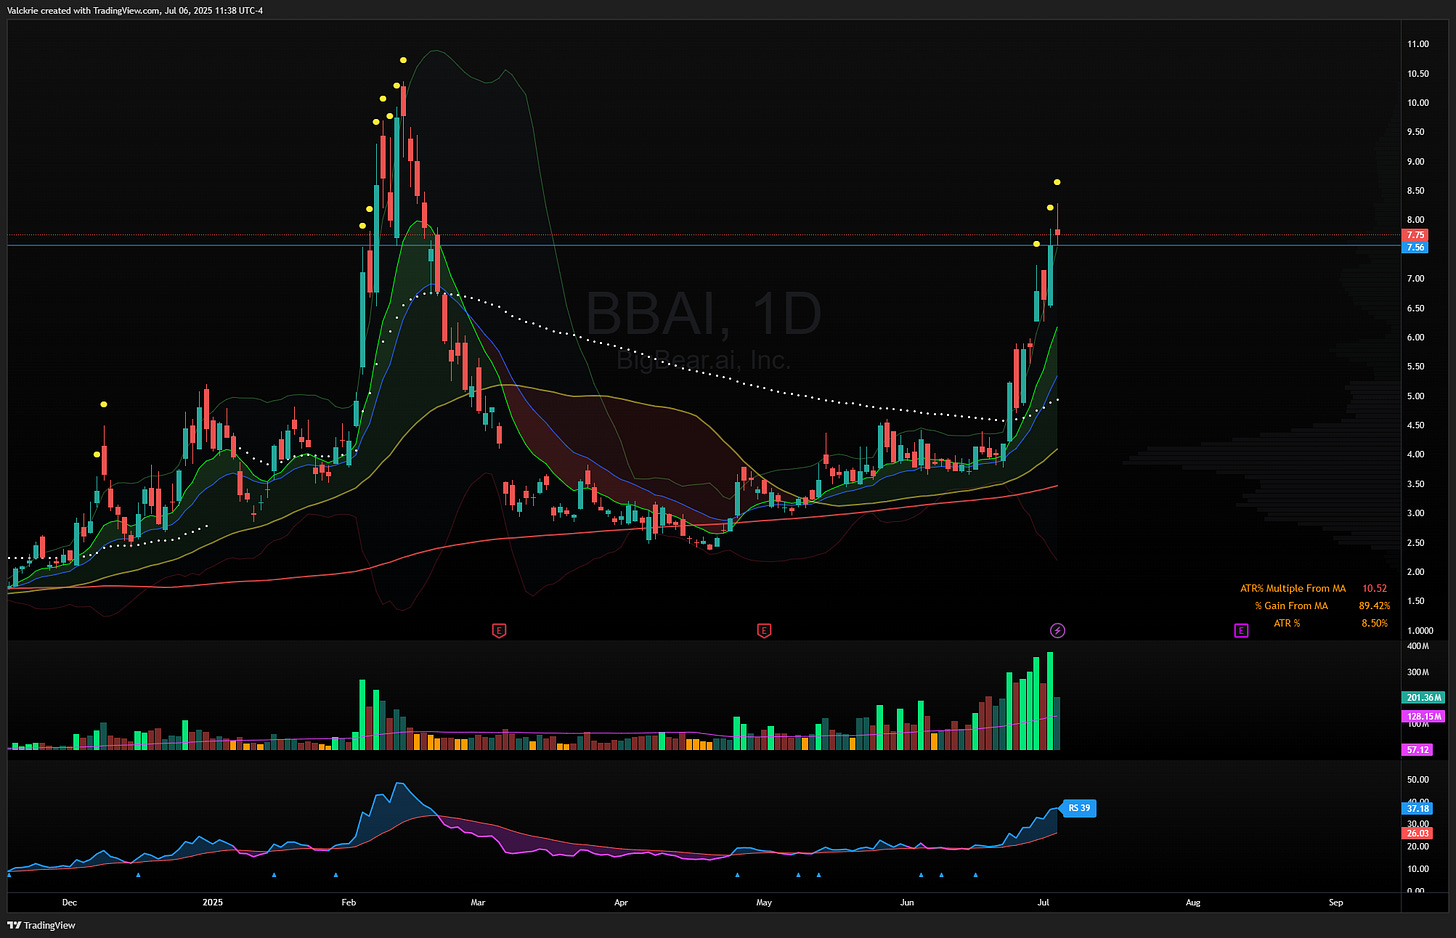This screenshot has height=938, width=1456.
Task: Click the Aug label on time axis
Action: (x=1193, y=902)
